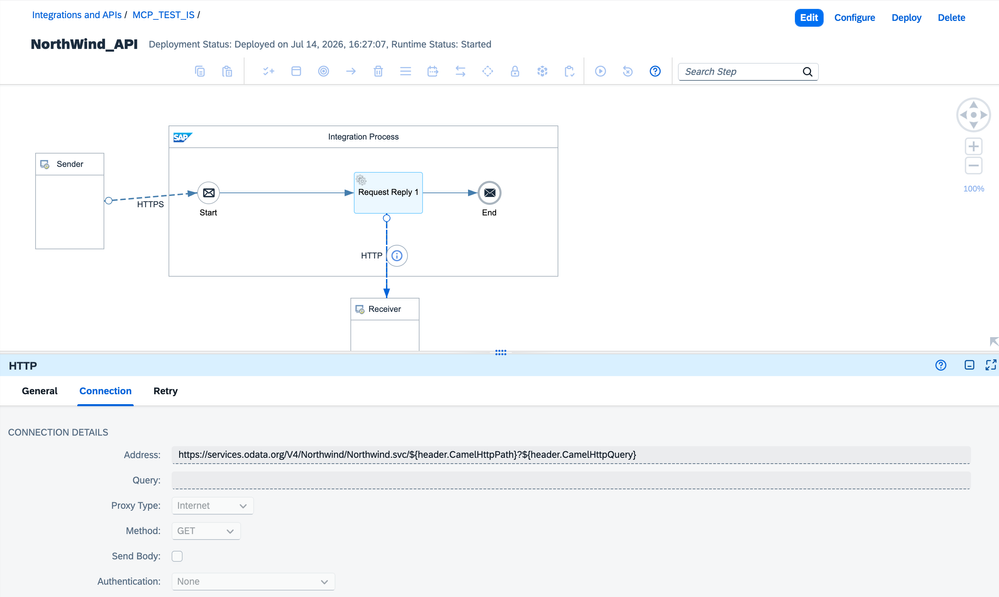Click the dashed diamond icon in the toolbar

tap(487, 71)
